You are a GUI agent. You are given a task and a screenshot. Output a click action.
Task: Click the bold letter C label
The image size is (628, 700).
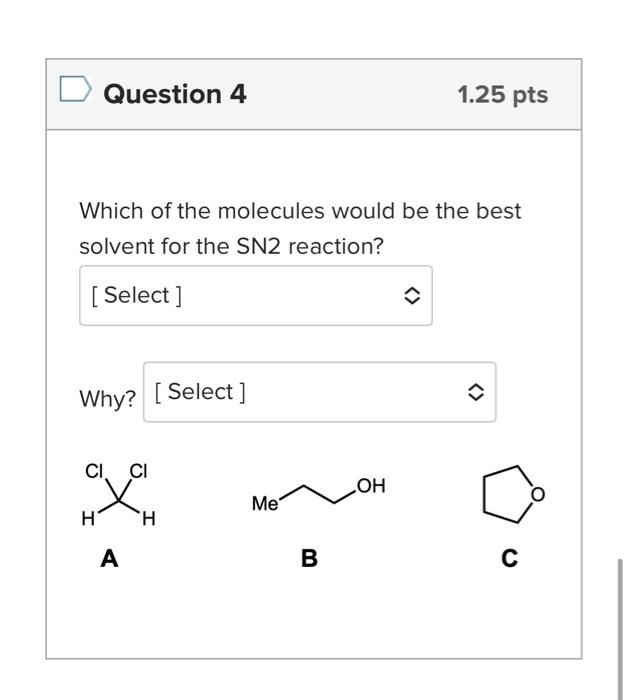tap(509, 558)
